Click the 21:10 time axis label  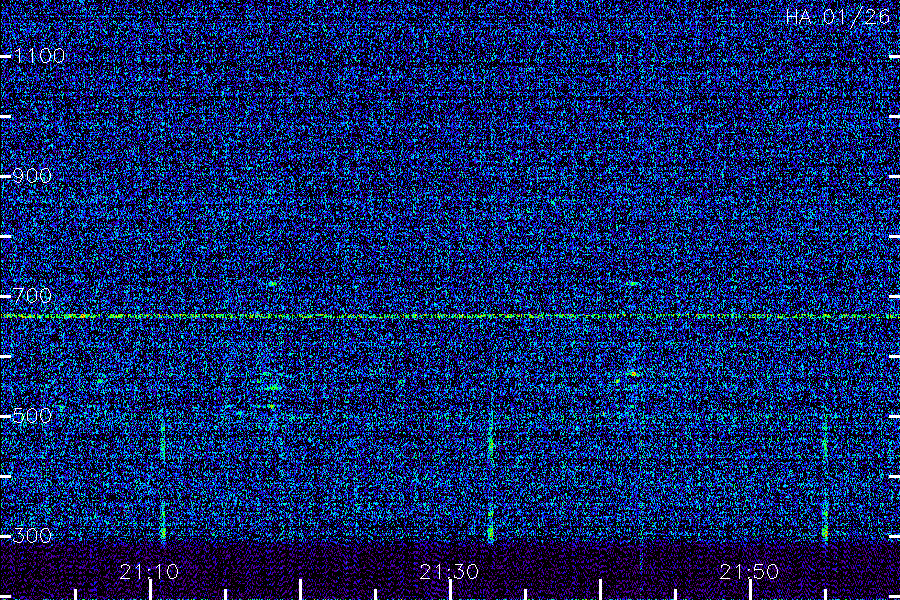tap(149, 572)
